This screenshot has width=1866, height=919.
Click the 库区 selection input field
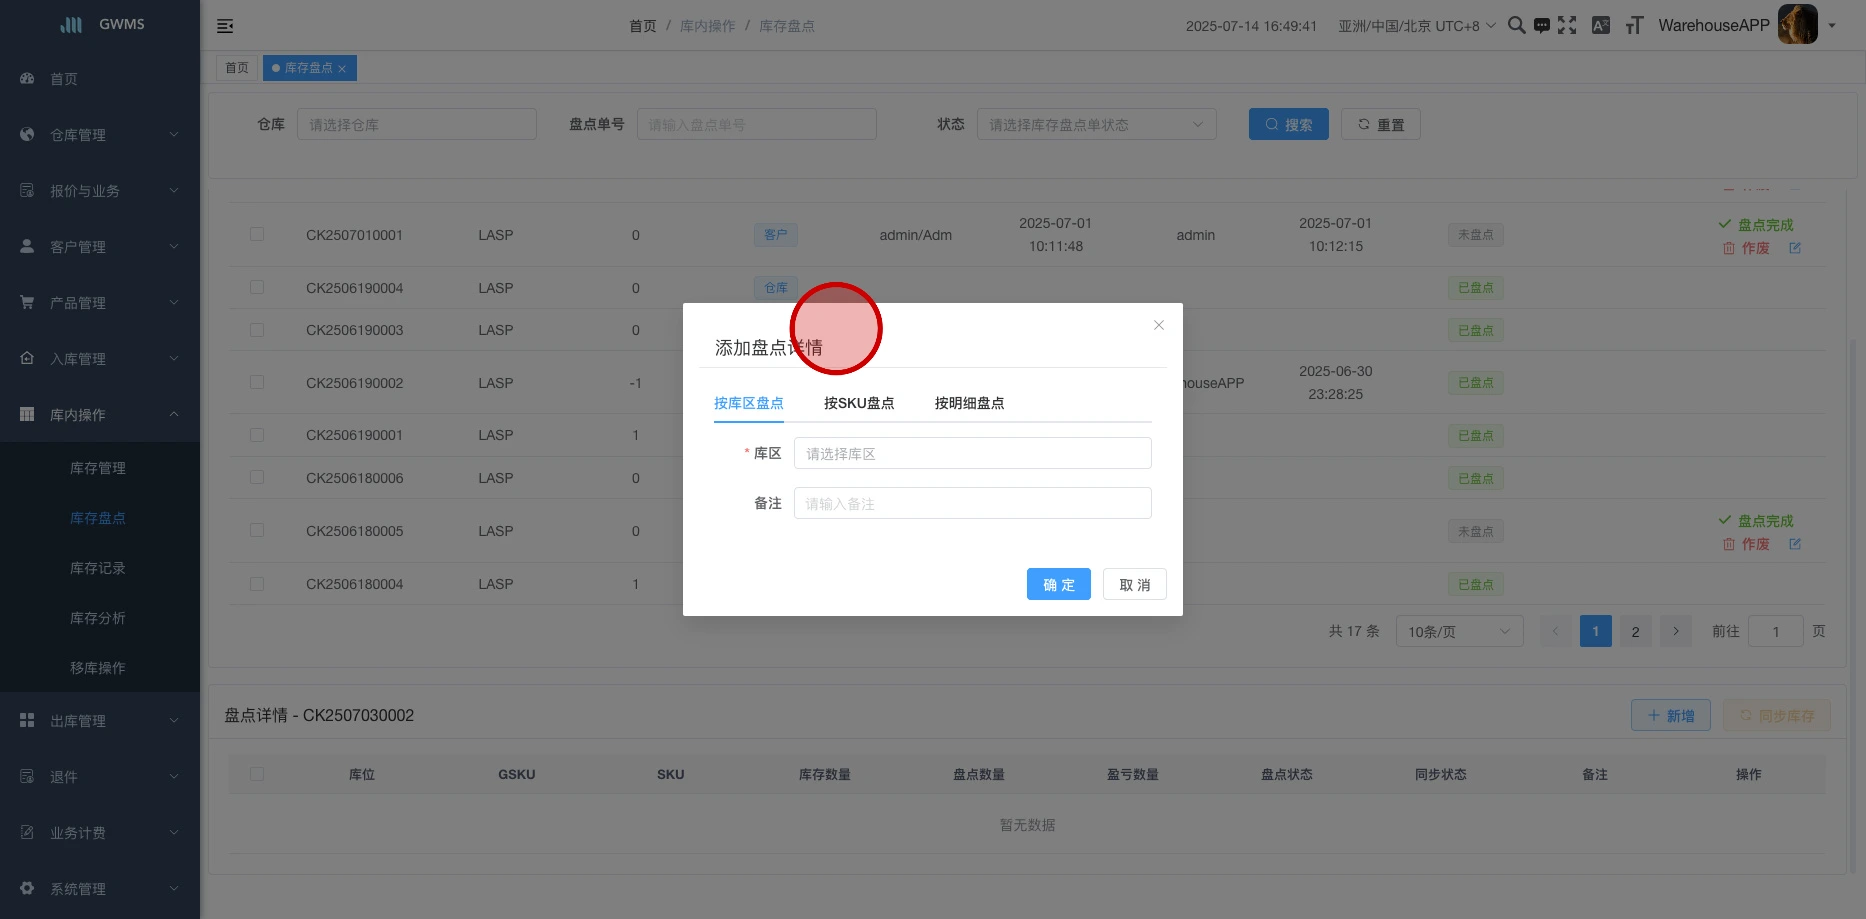pos(972,454)
